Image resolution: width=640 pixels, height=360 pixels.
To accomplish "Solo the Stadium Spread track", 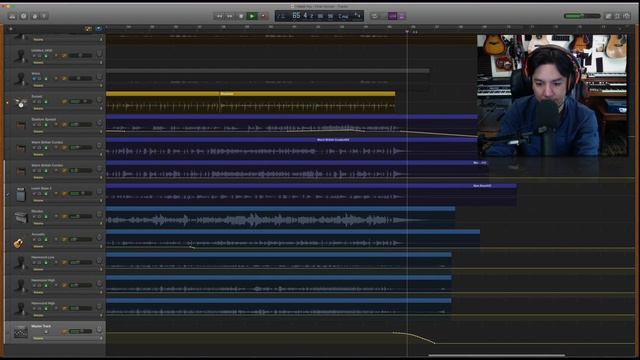I will click(40, 124).
